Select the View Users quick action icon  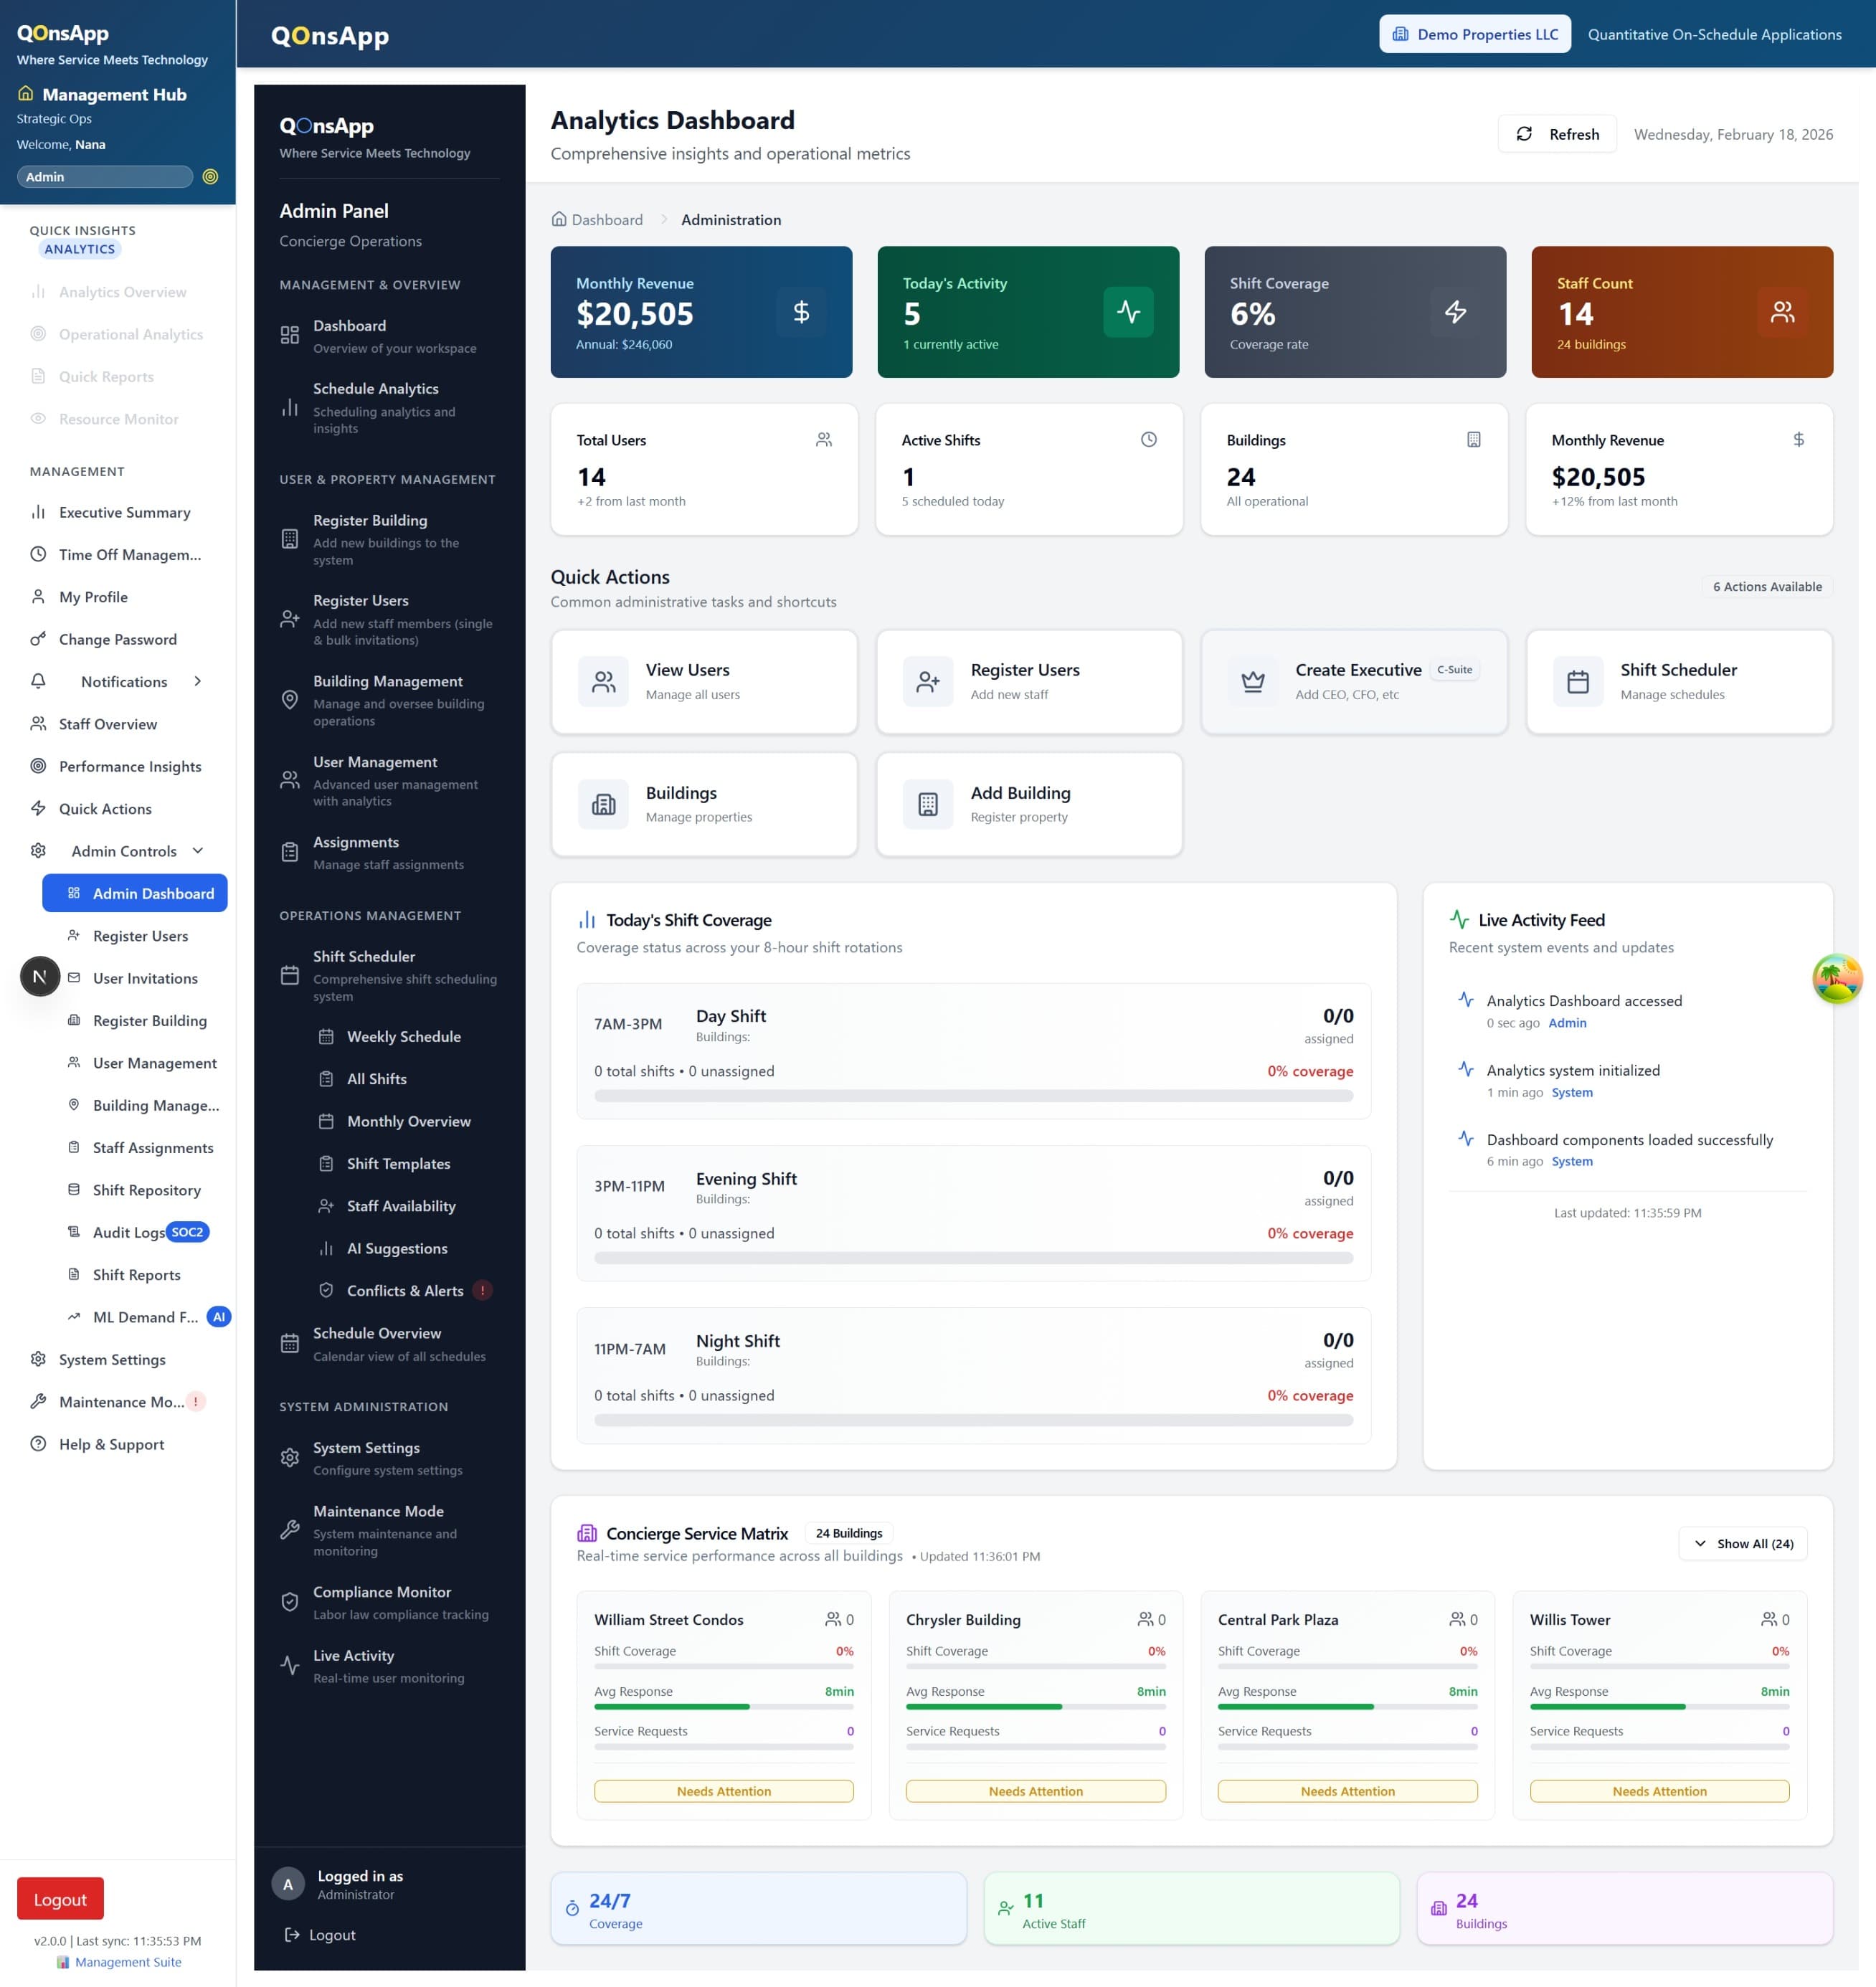pos(603,681)
